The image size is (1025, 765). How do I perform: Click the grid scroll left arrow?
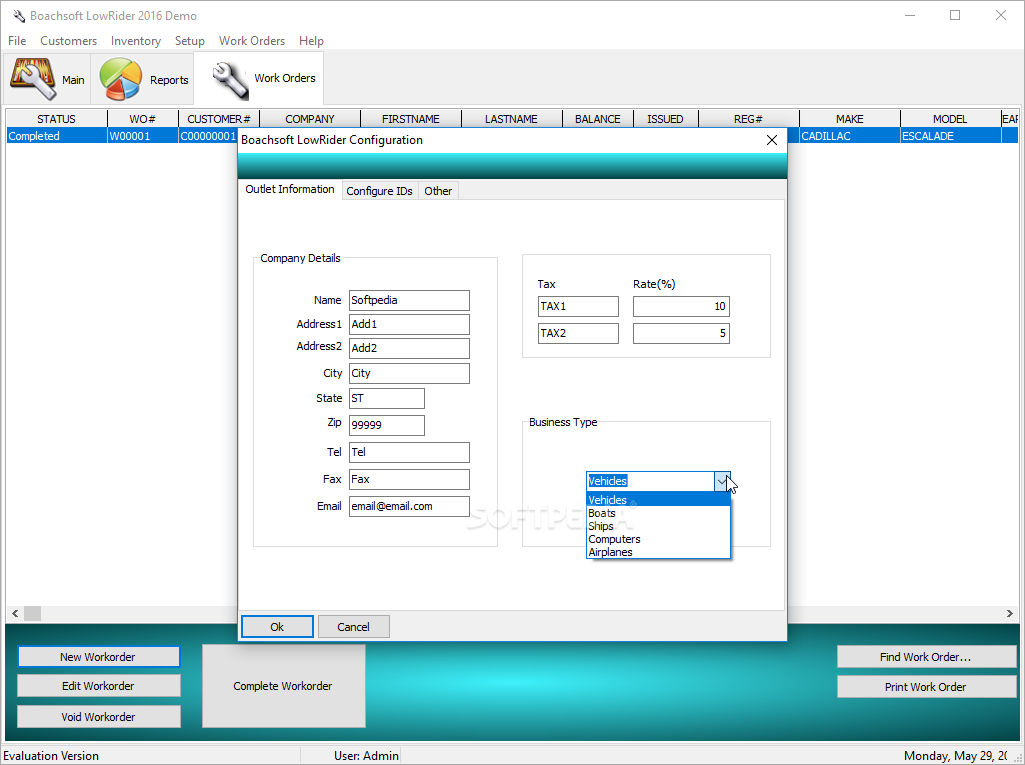point(15,613)
